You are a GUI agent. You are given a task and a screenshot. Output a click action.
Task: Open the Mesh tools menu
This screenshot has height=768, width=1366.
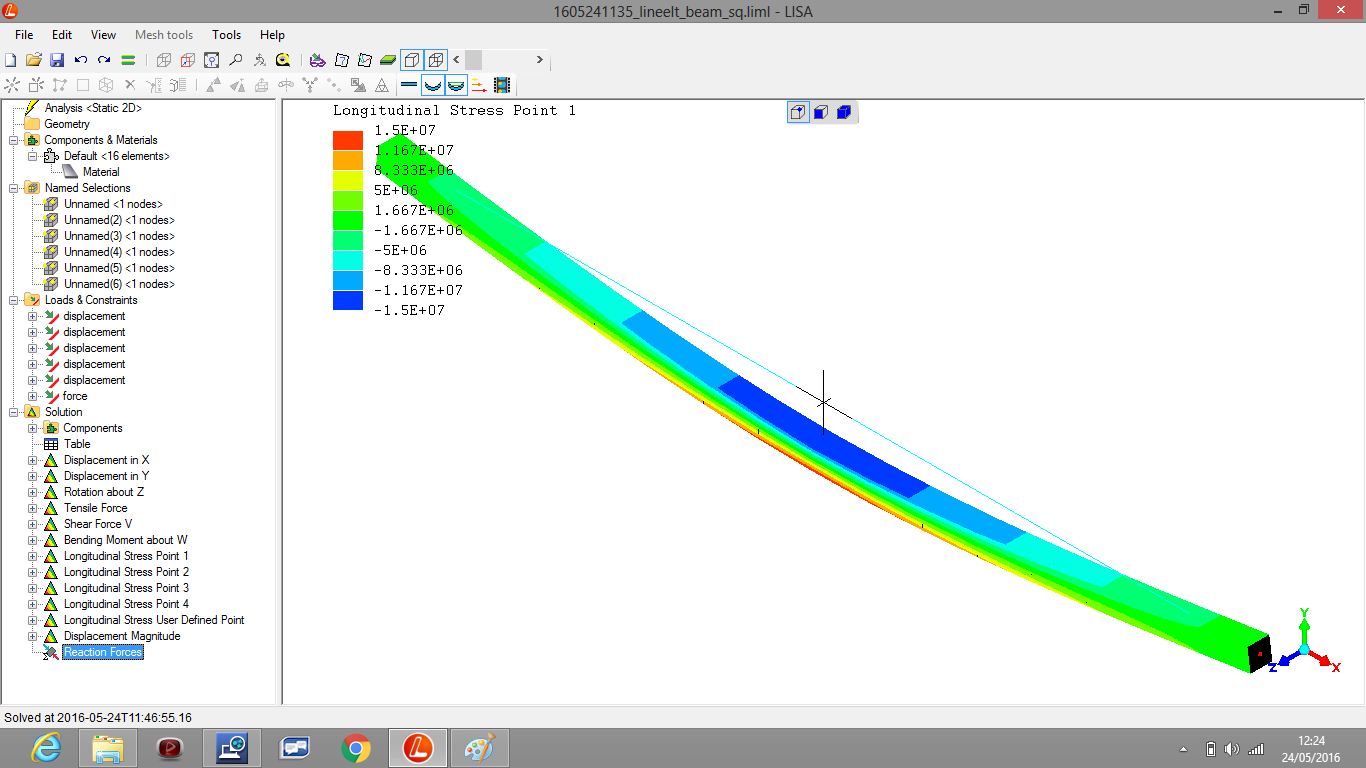[x=164, y=35]
